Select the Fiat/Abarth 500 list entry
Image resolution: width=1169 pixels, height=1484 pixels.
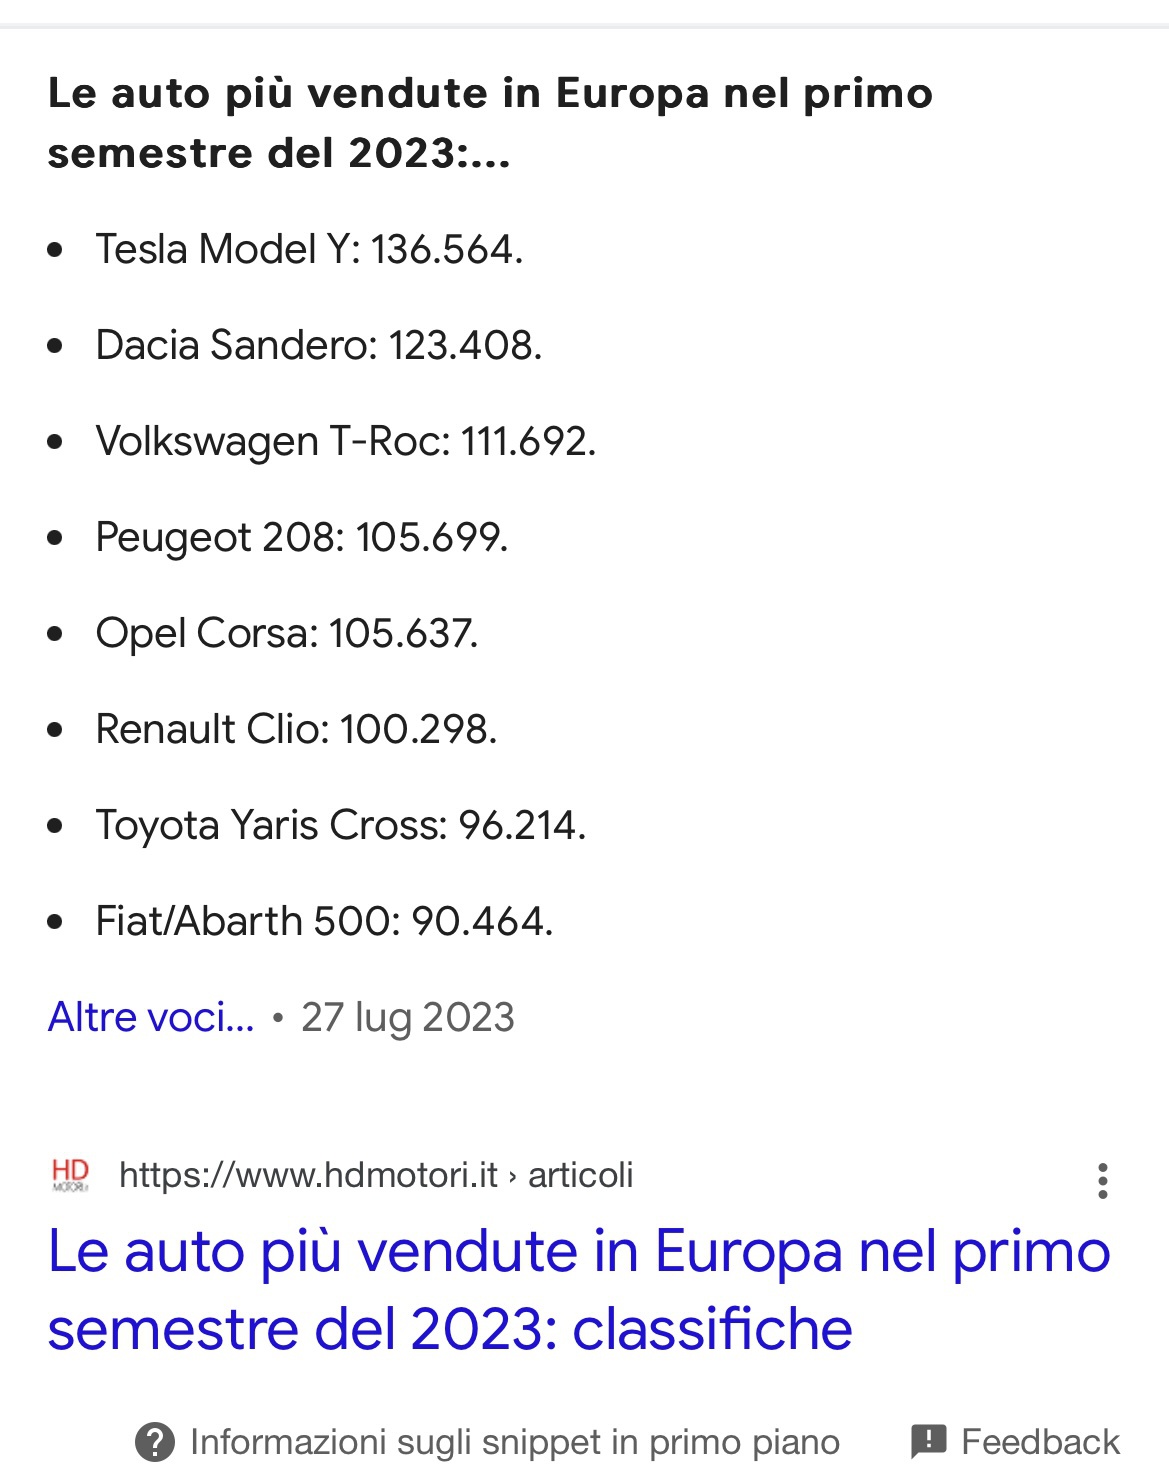[x=324, y=921]
